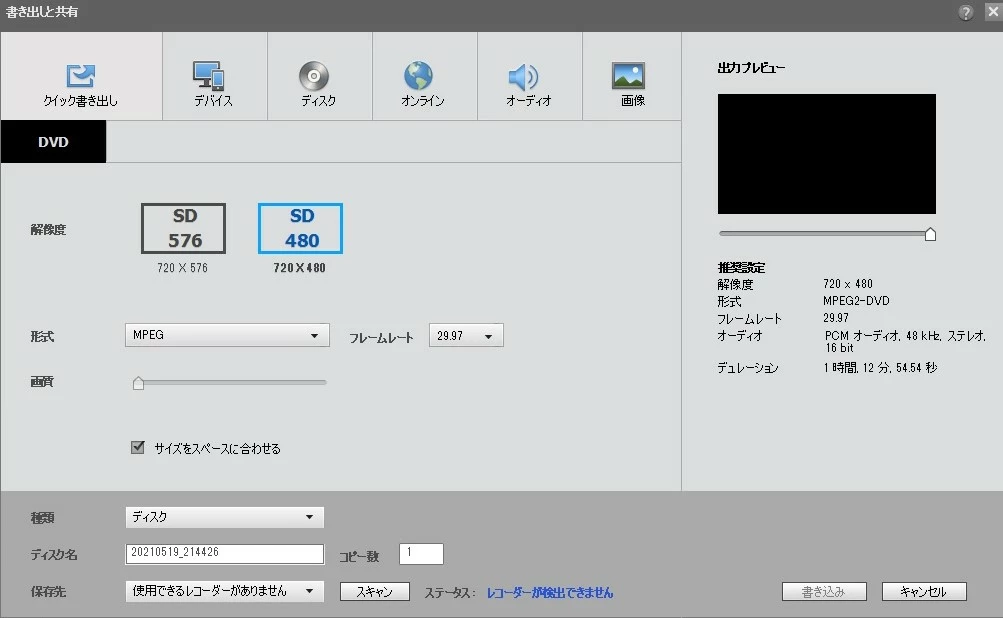1003x618 pixels.
Task: Toggle サイズをスペースに合わせる checkbox
Action: click(x=138, y=447)
